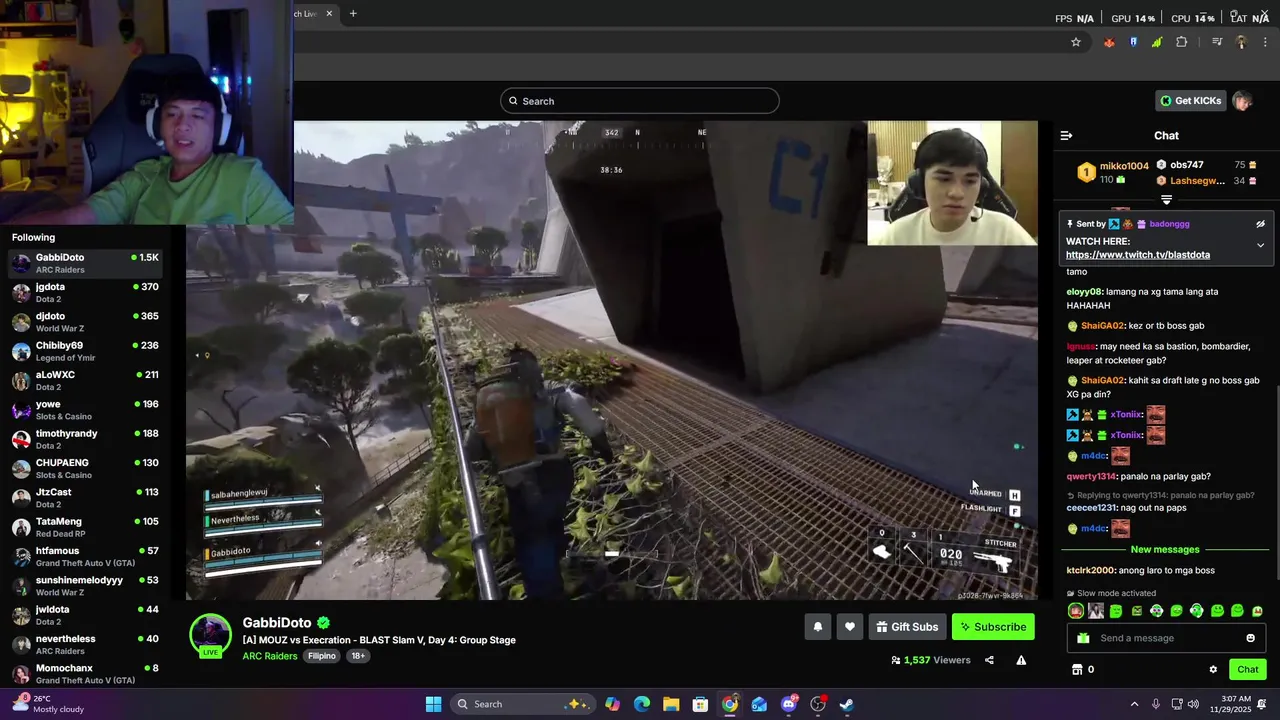Select the first quick emote in emote bar

[x=1076, y=611]
